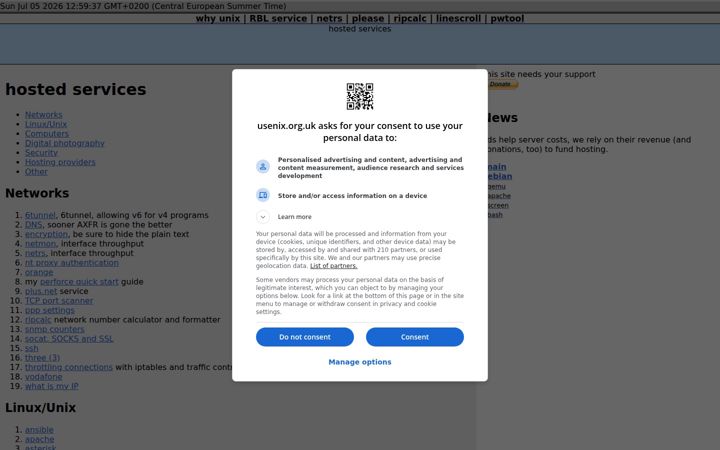Open the ripcalc top menu item
The width and height of the screenshot is (720, 450).
pyautogui.click(x=410, y=18)
